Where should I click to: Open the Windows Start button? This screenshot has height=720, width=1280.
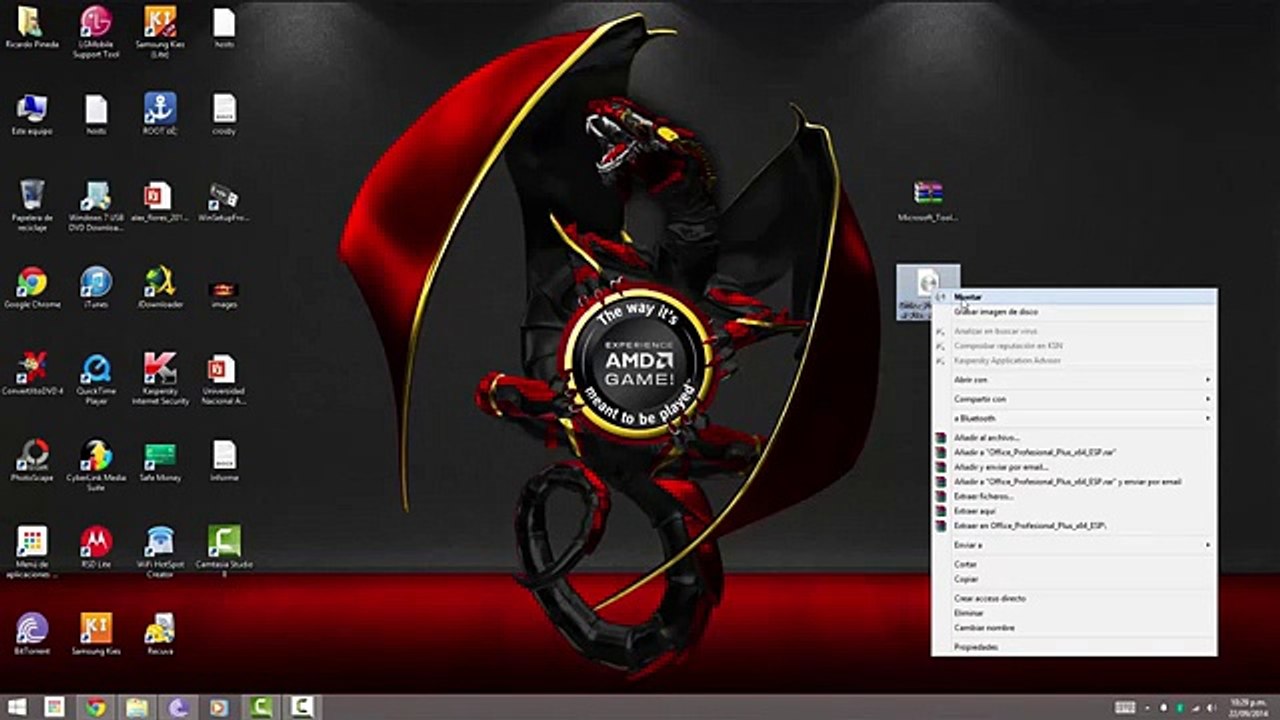pos(18,708)
